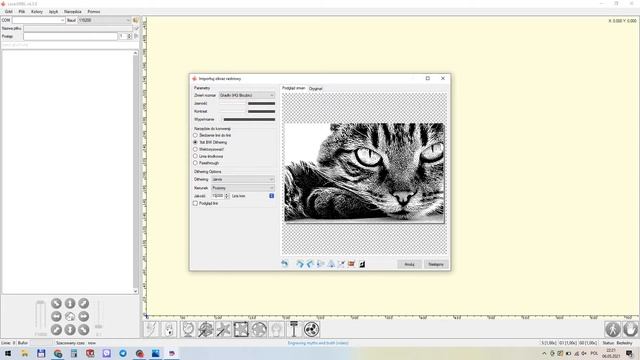Click the frame outline toolbar button

point(241,329)
